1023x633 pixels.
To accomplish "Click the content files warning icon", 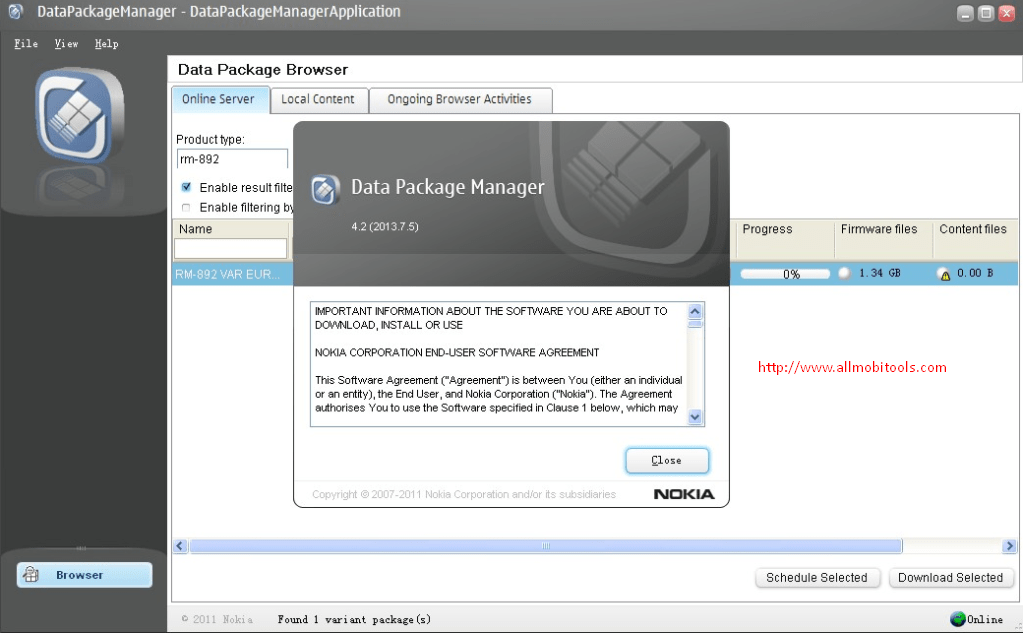I will (x=943, y=274).
